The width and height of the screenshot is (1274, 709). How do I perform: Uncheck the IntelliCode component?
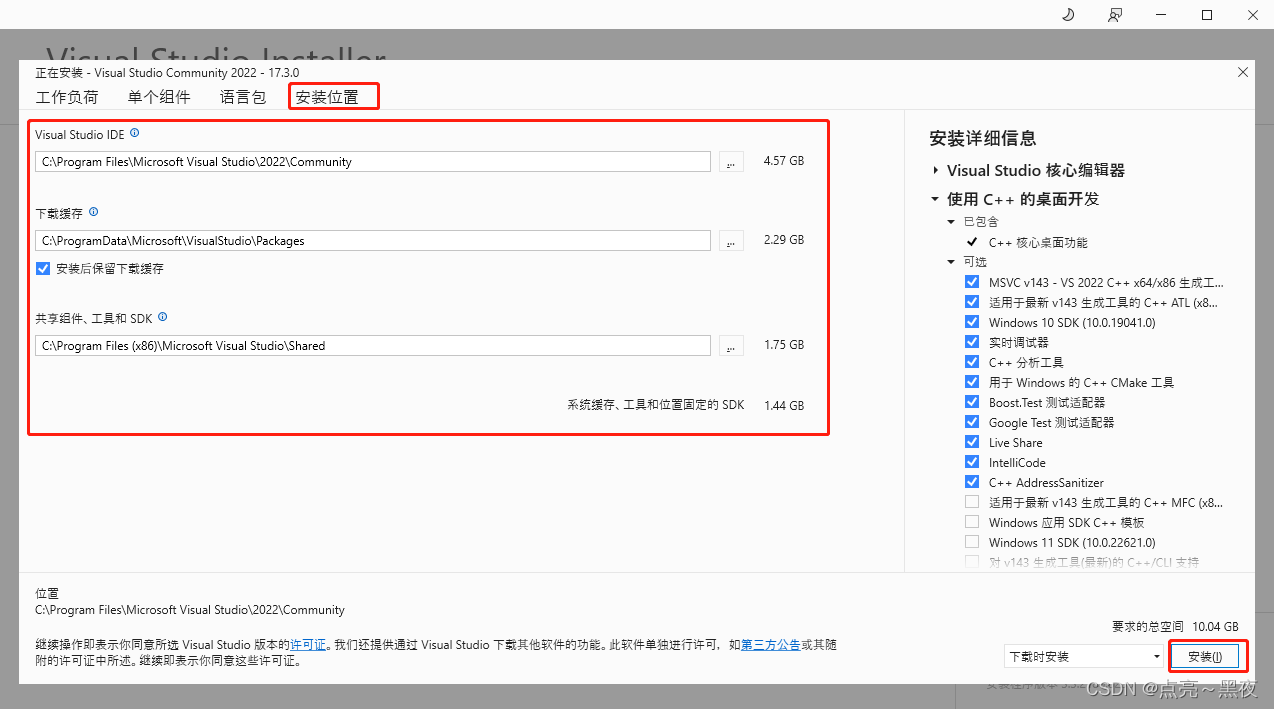tap(971, 461)
